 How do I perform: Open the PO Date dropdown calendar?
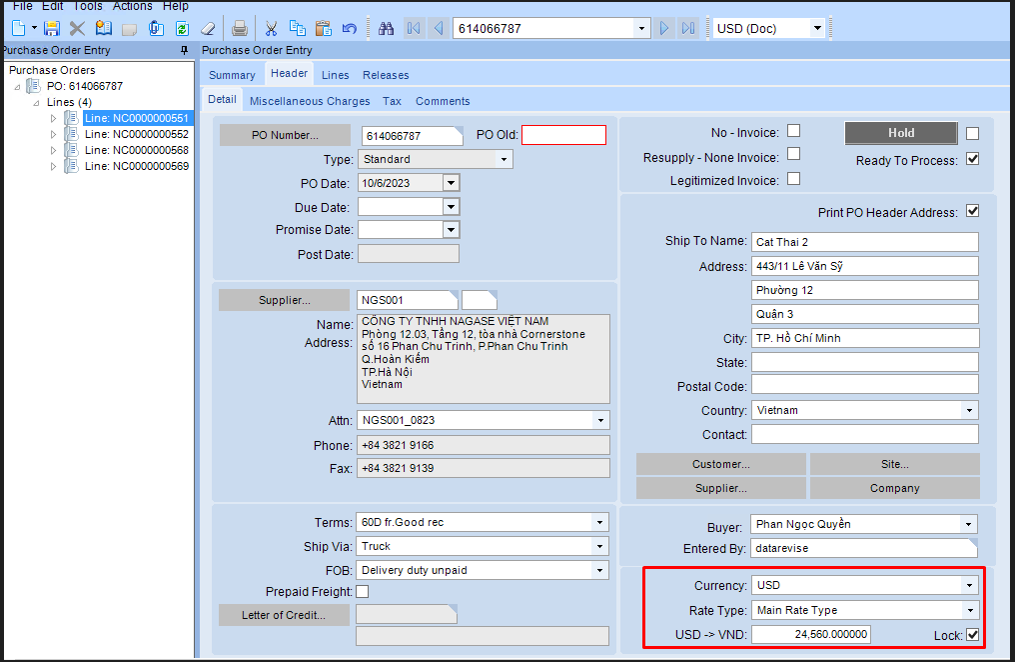450,183
